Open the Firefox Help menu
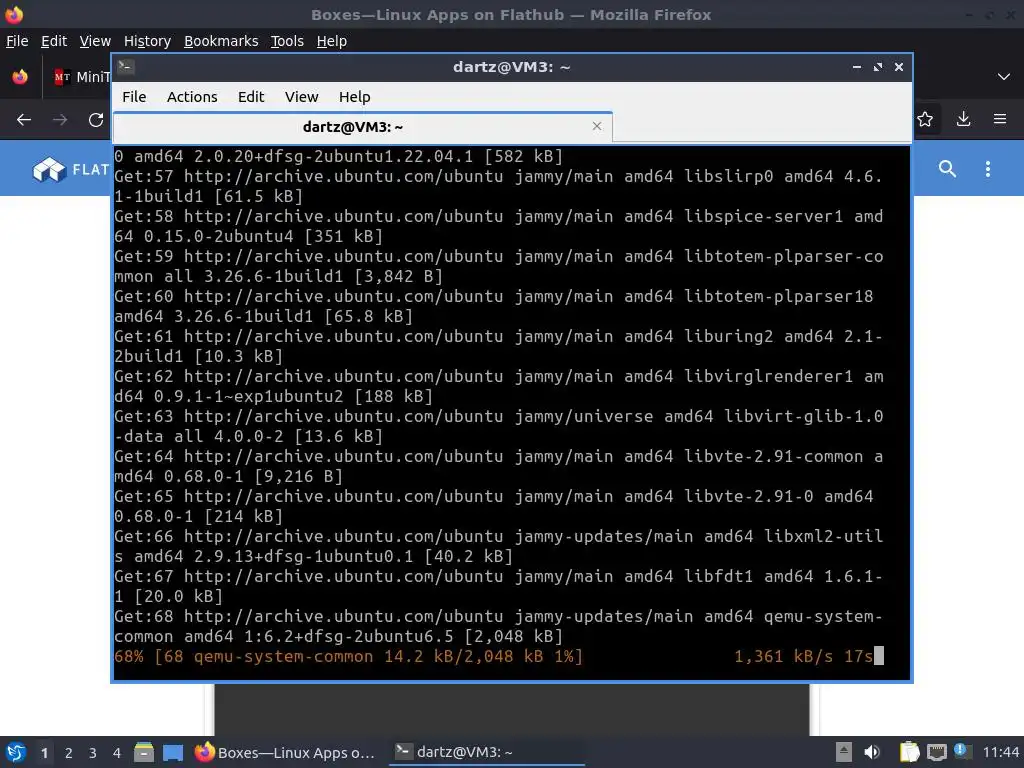This screenshot has width=1024, height=768. (x=331, y=41)
